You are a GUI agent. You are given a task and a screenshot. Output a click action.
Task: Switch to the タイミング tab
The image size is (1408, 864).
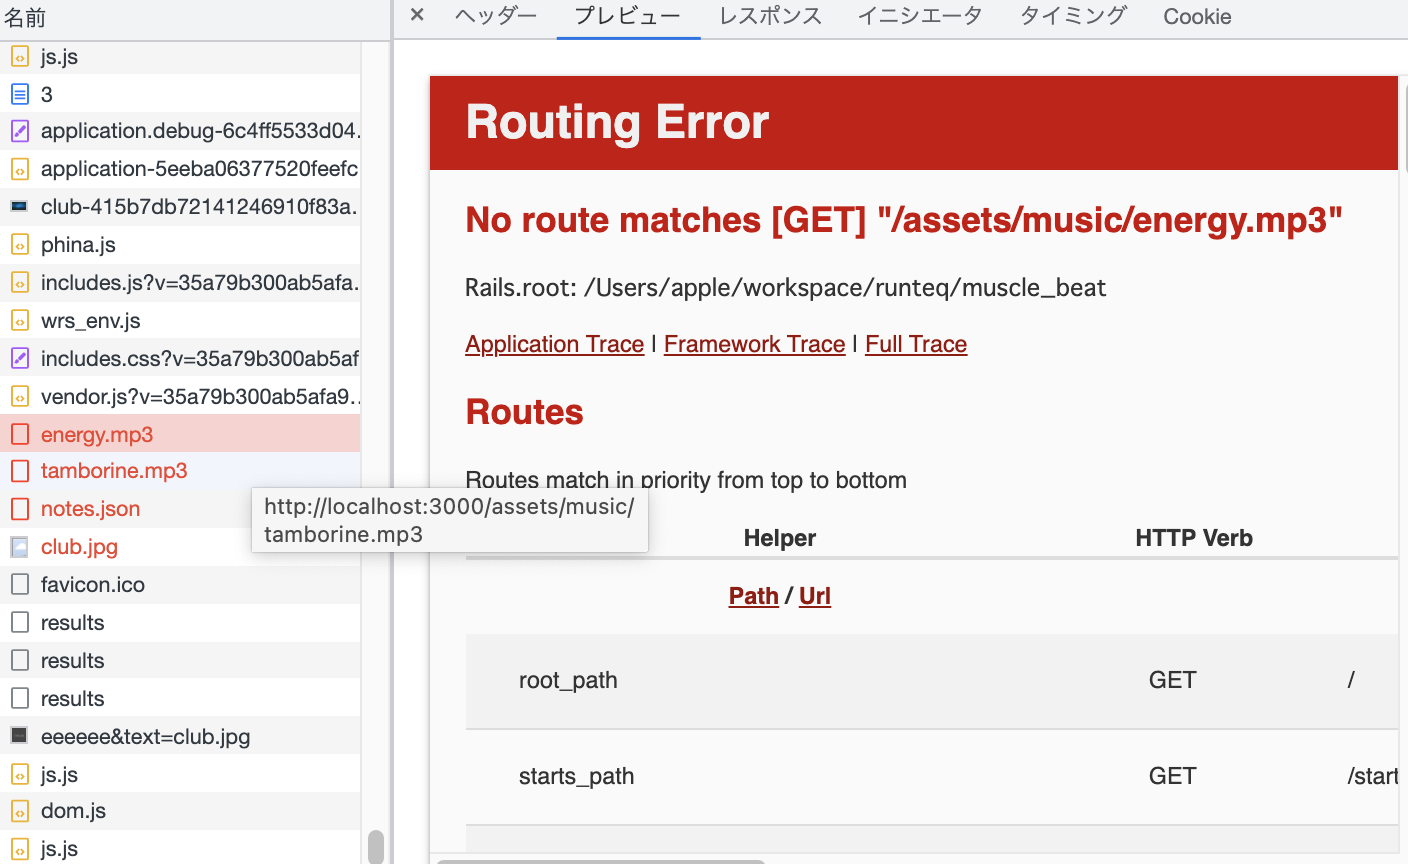(x=1073, y=16)
